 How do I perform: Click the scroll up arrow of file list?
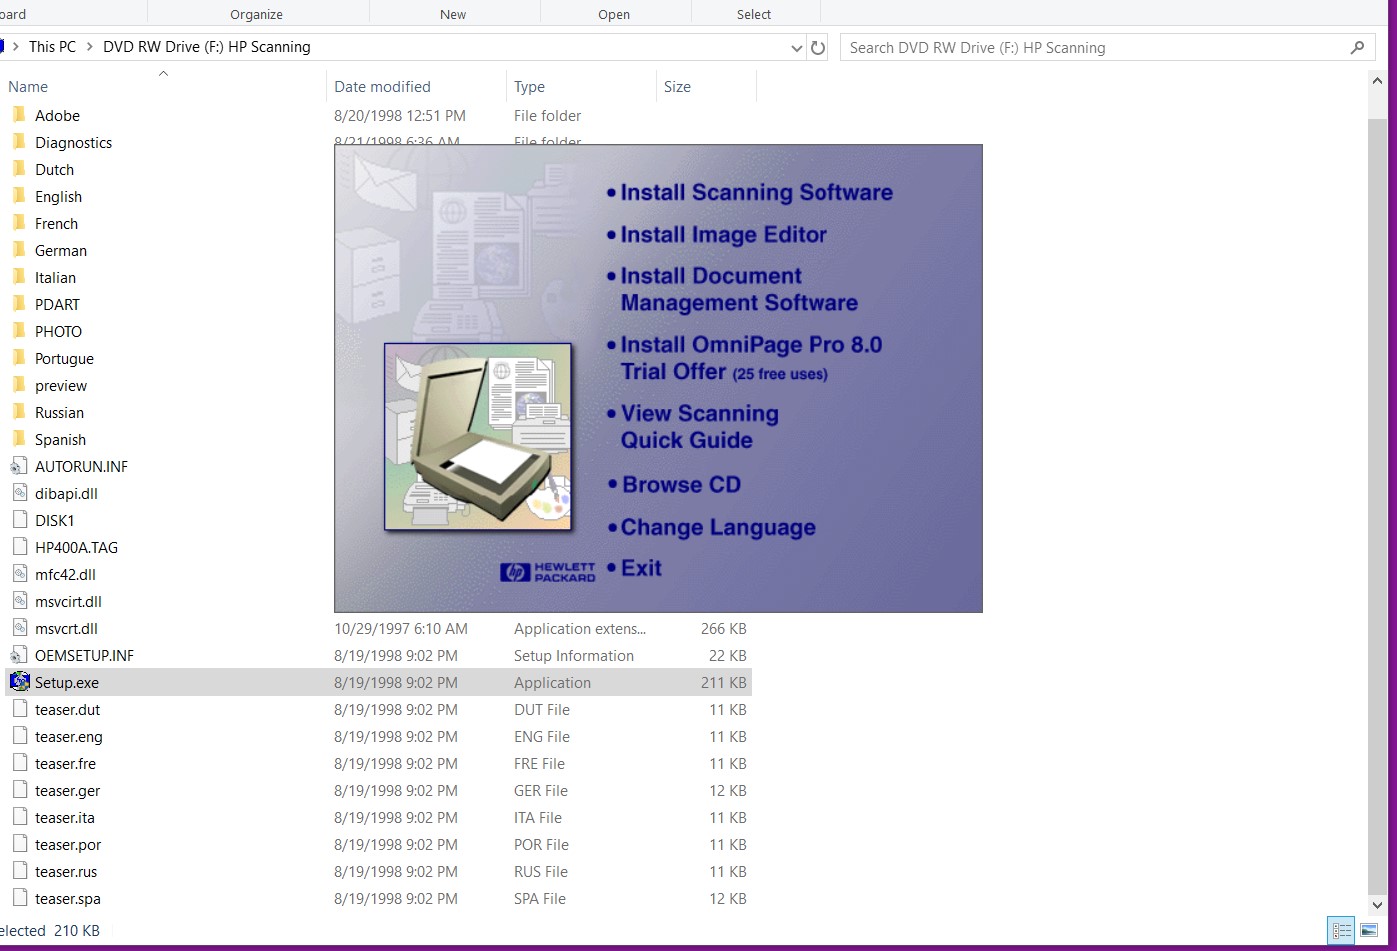pyautogui.click(x=1377, y=83)
